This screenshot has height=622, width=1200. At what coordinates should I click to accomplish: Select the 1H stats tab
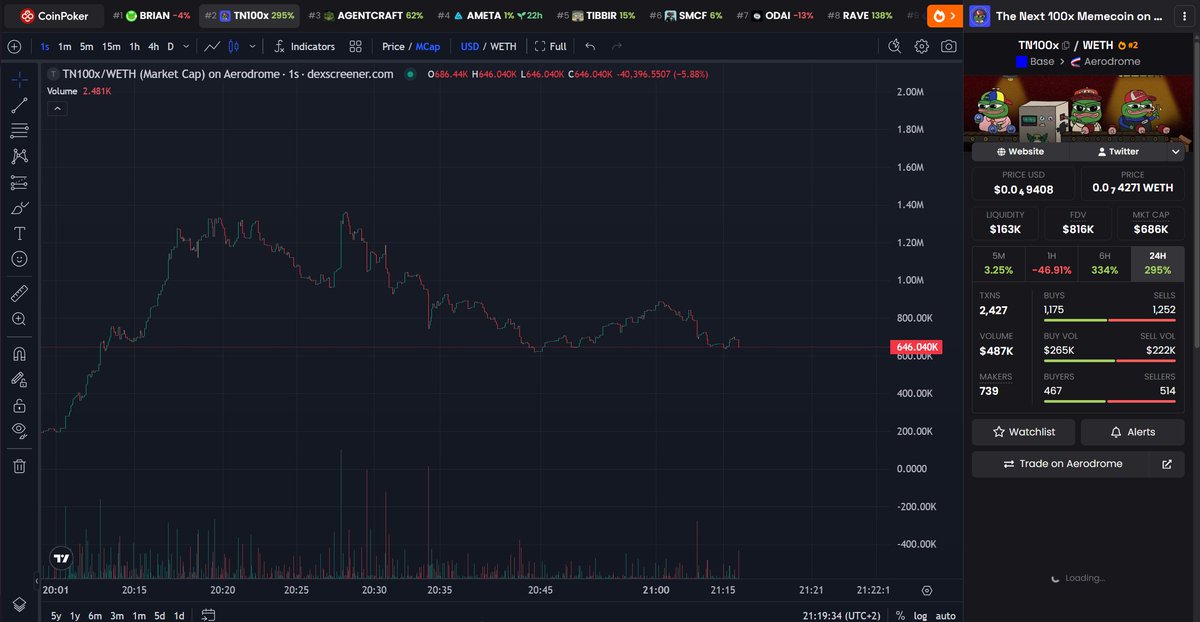(1051, 264)
